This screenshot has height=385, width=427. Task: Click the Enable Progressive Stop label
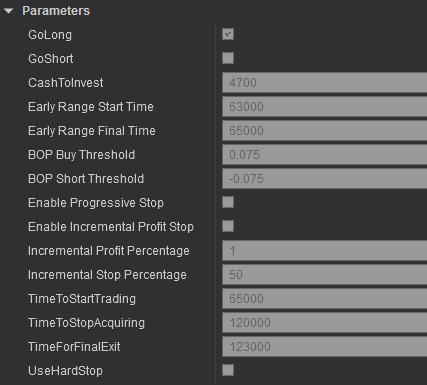96,203
